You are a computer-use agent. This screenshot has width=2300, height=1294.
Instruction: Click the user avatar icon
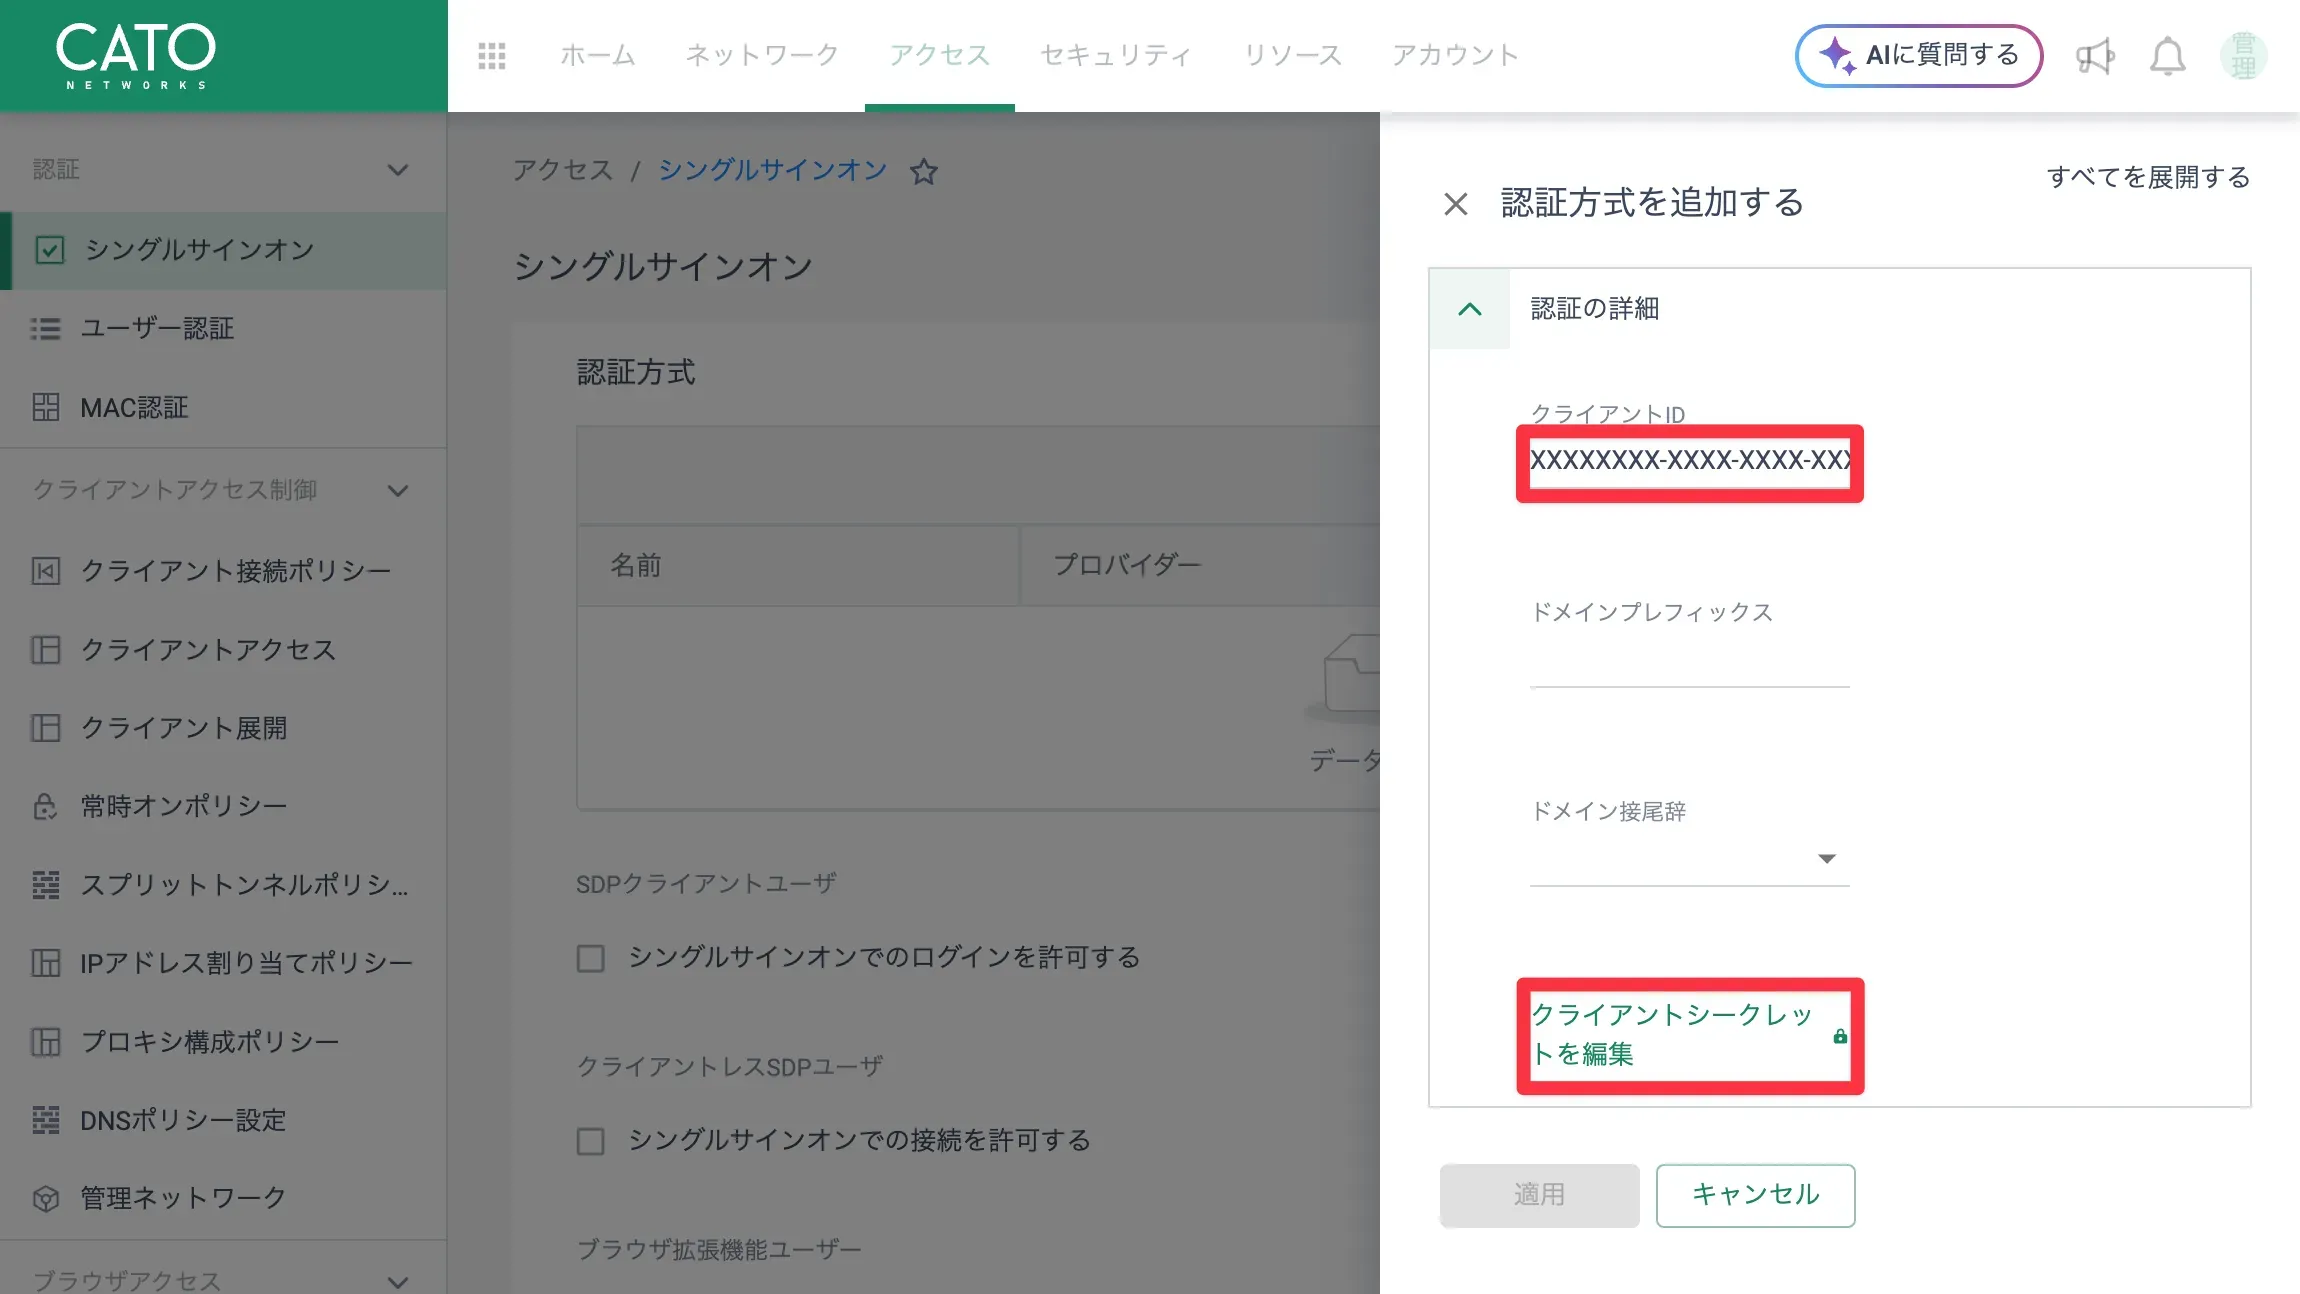point(2243,56)
